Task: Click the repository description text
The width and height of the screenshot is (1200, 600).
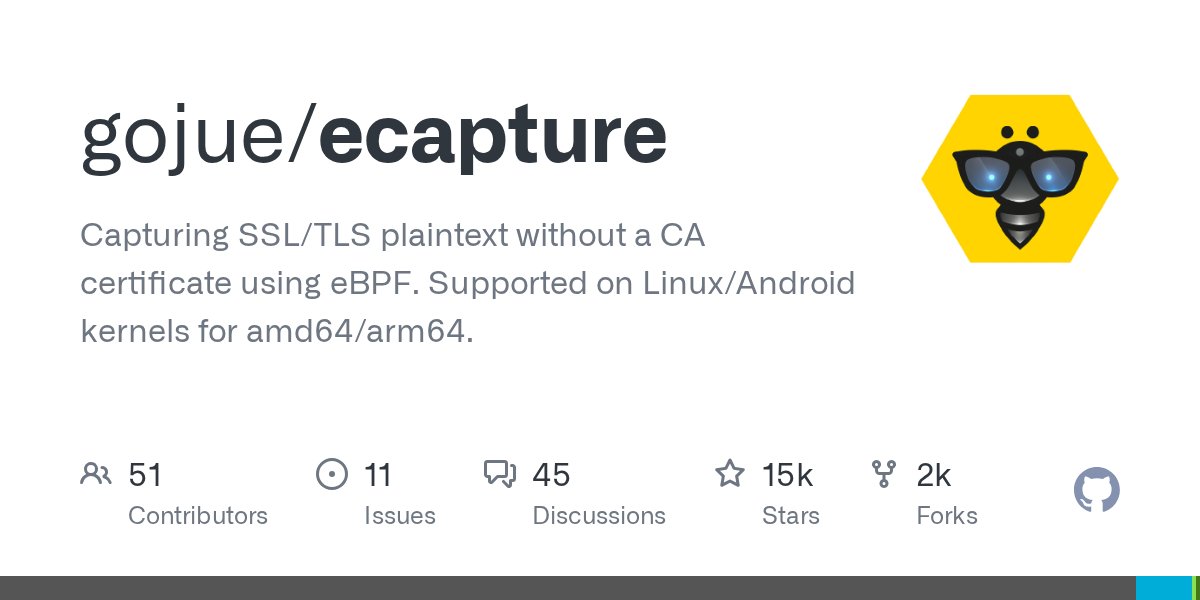Action: 467,284
